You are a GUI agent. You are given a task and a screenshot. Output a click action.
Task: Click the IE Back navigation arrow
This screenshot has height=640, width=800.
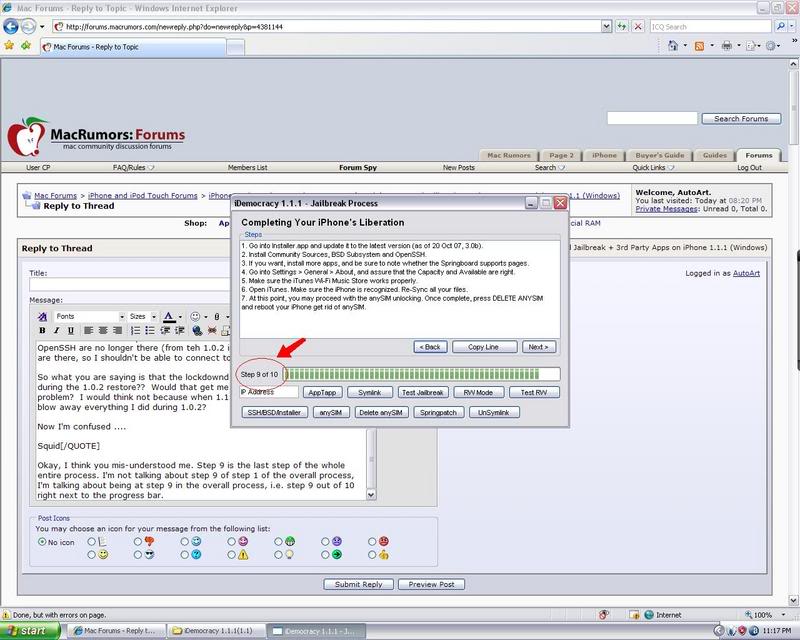point(10,26)
